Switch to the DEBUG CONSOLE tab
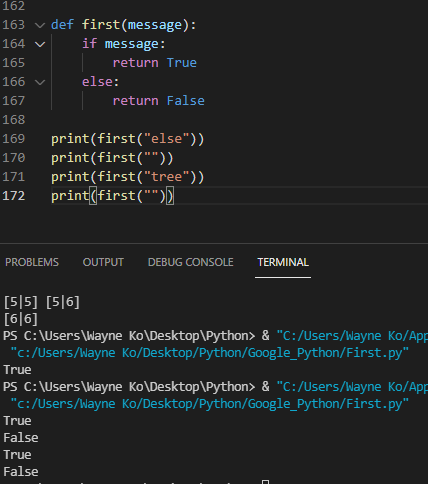 coord(191,262)
